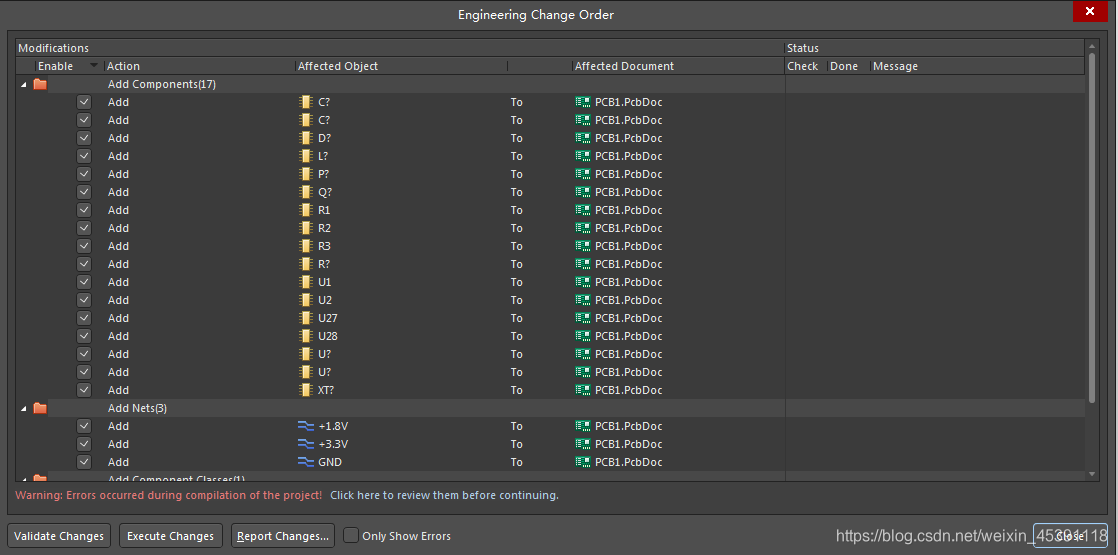Click the component icon beside Q?

pyautogui.click(x=306, y=192)
